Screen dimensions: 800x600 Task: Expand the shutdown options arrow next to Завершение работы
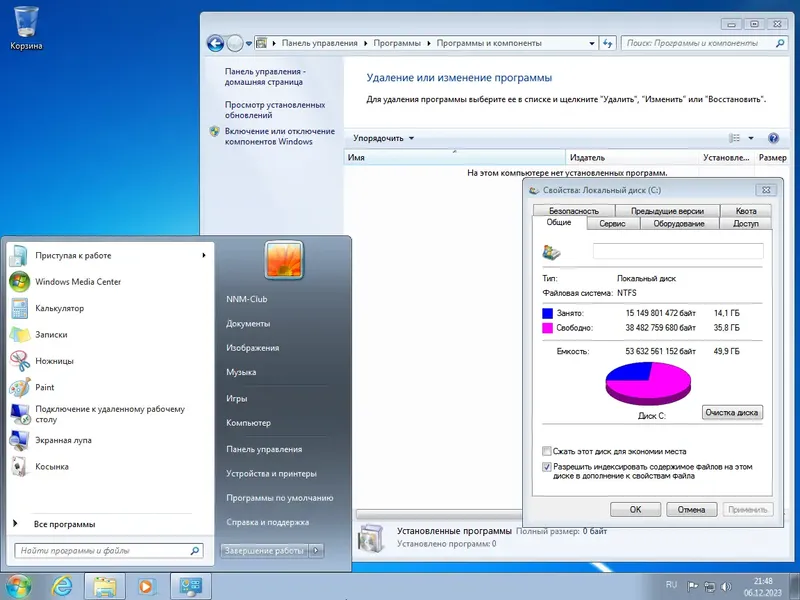(318, 549)
